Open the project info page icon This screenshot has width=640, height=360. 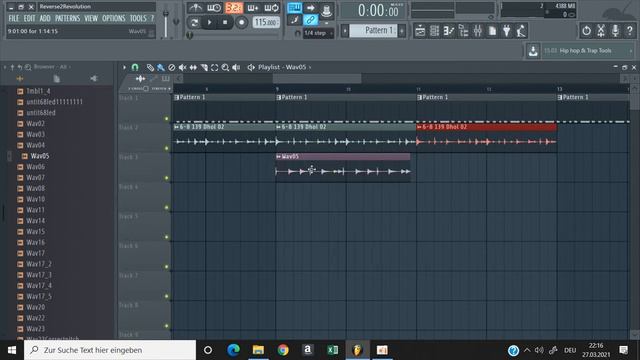pyautogui.click(x=492, y=31)
